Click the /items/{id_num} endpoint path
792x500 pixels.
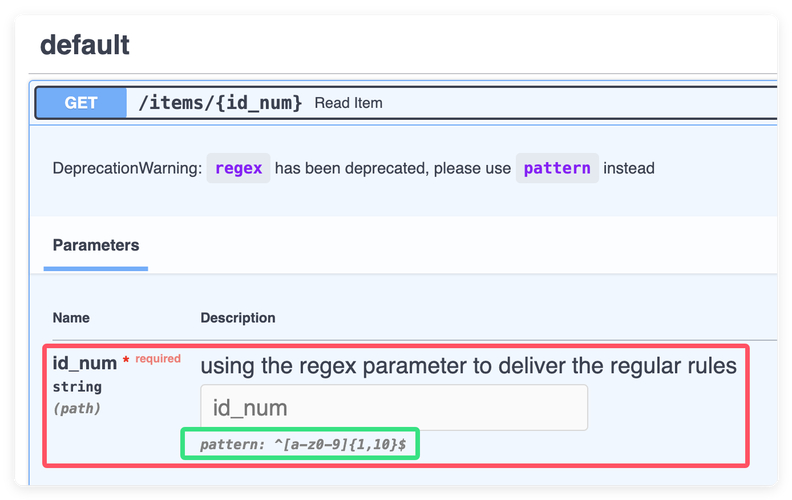[220, 103]
